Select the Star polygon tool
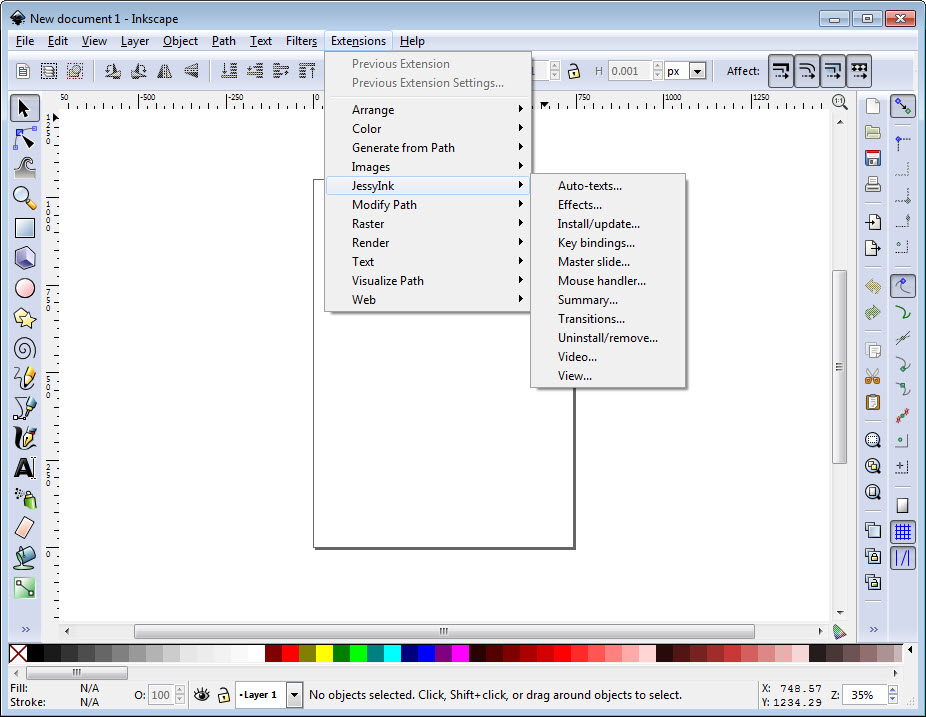This screenshot has height=717, width=926. tap(24, 318)
